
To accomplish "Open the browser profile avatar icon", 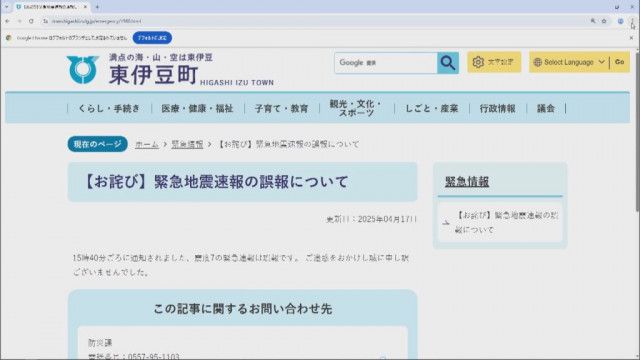I will (x=620, y=21).
